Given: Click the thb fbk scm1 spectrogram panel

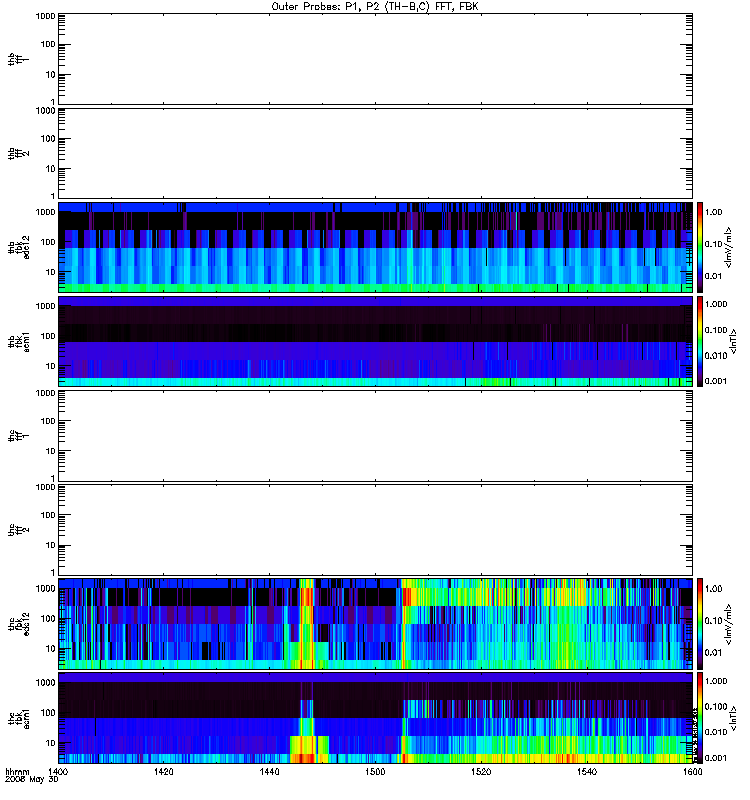Looking at the screenshot, I should 376,341.
